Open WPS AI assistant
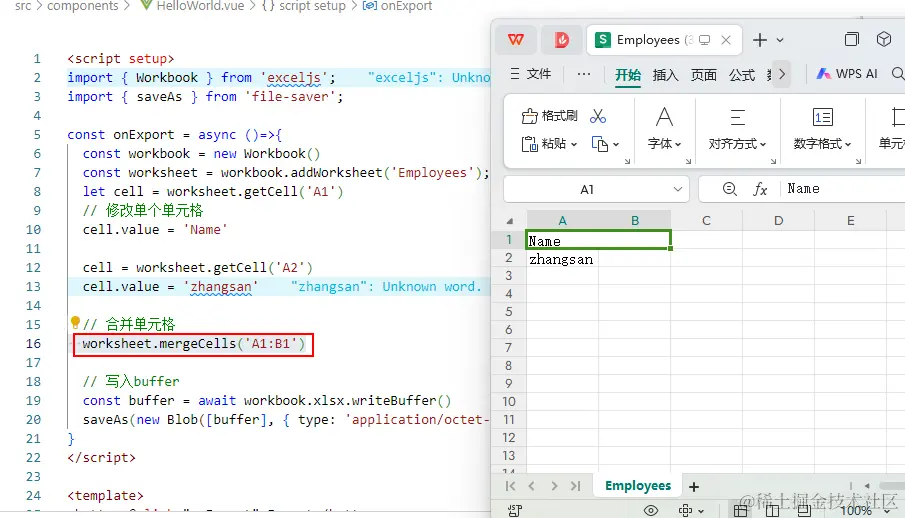Screen dimensions: 905x518 coord(847,74)
